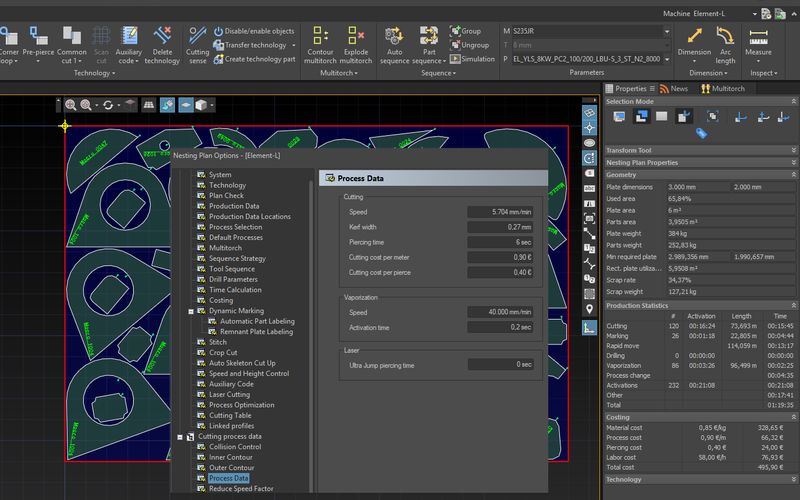Select Costing in the options tree
The height and width of the screenshot is (500, 800).
coord(221,301)
